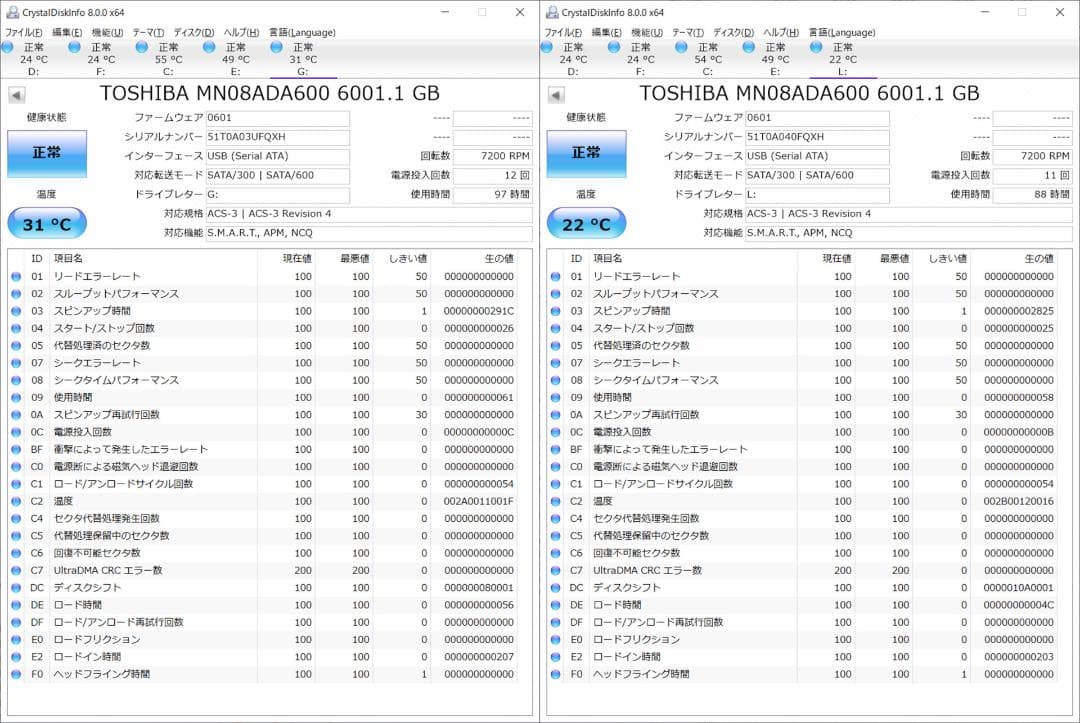This screenshot has height=723, width=1080.
Task: Open ヘルプ menu in right window
Action: pos(781,32)
